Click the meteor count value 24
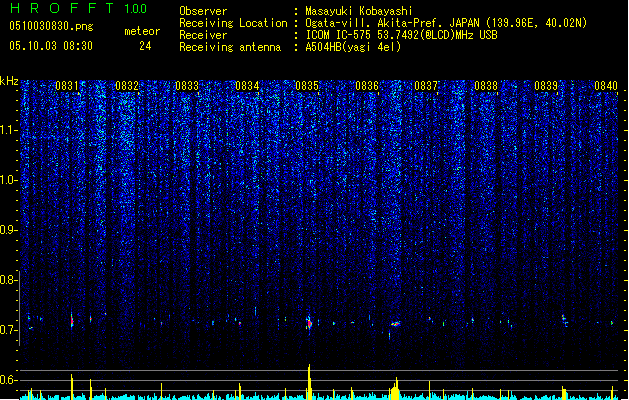 tap(145, 46)
